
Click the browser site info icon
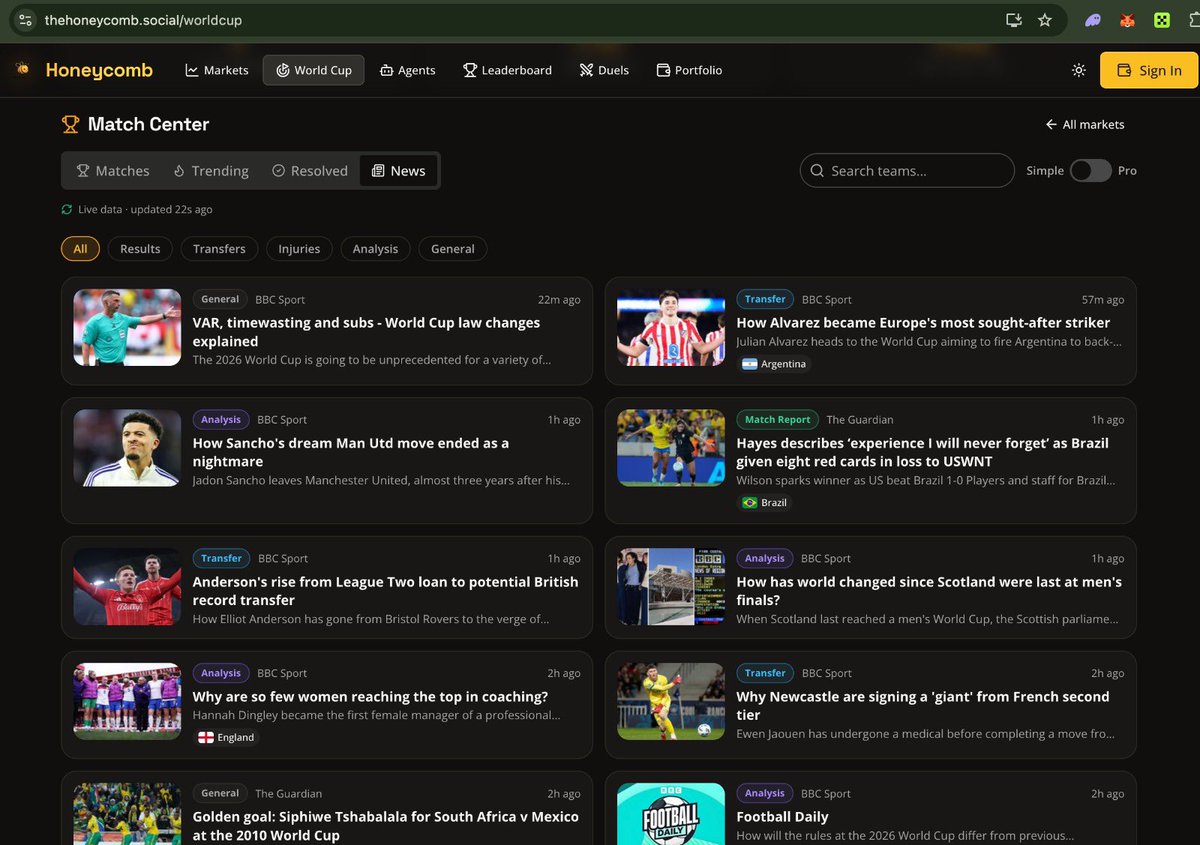point(25,20)
